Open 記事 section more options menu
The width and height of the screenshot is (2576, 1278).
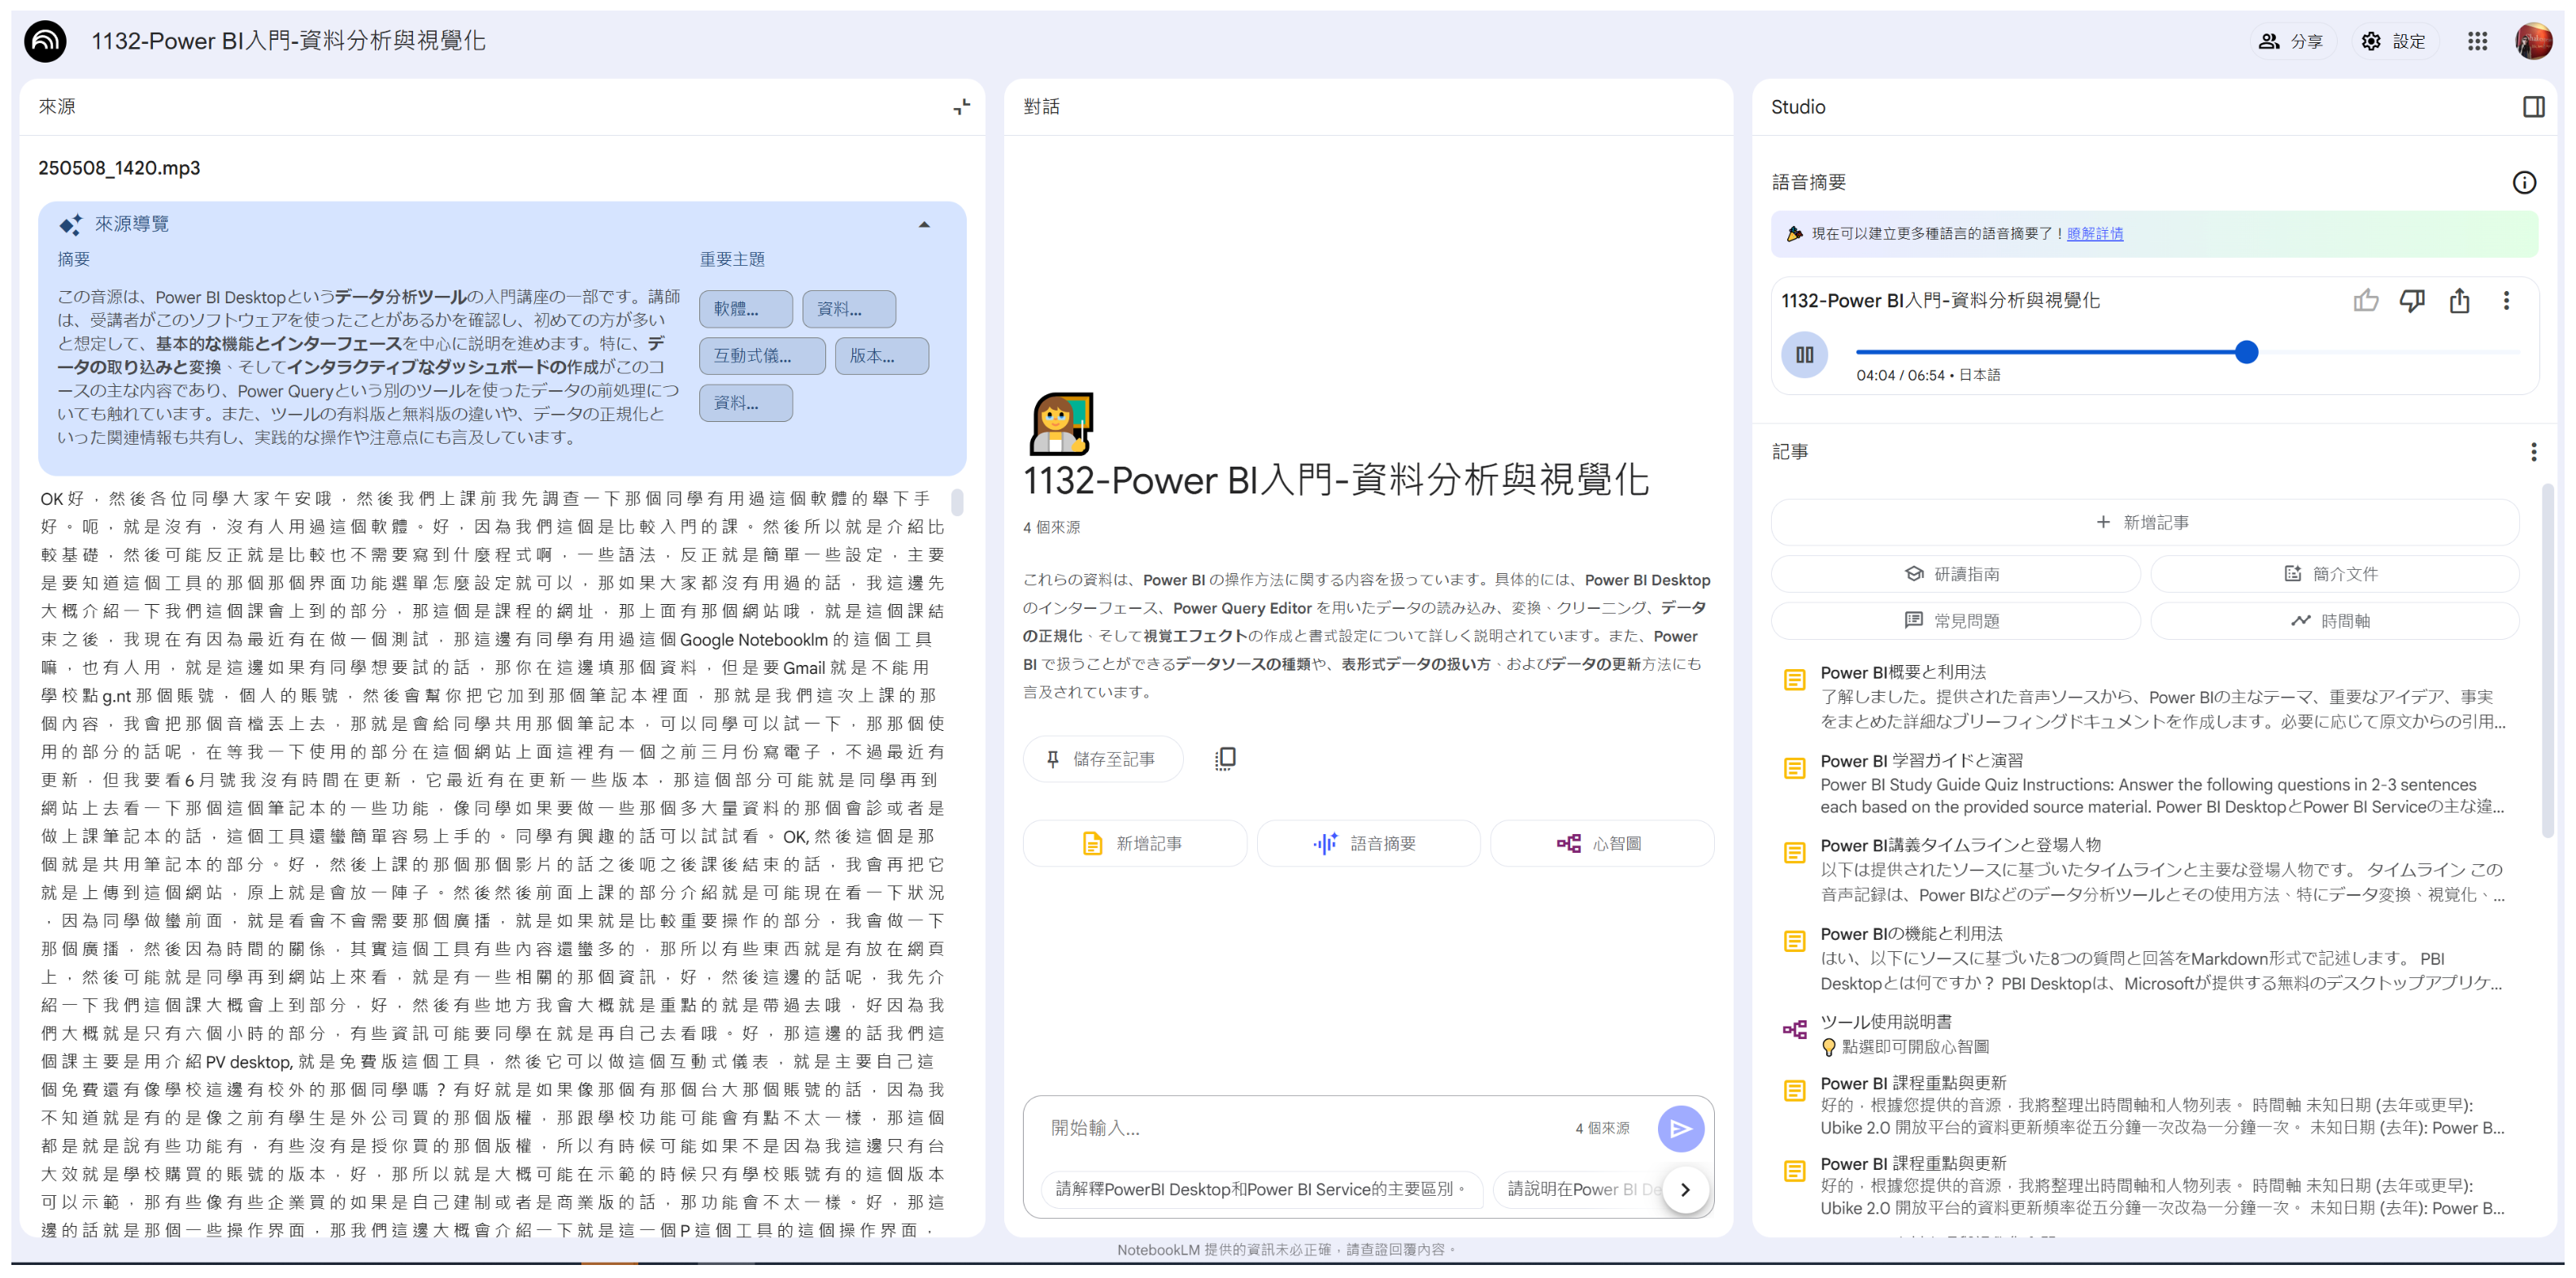pyautogui.click(x=2533, y=452)
